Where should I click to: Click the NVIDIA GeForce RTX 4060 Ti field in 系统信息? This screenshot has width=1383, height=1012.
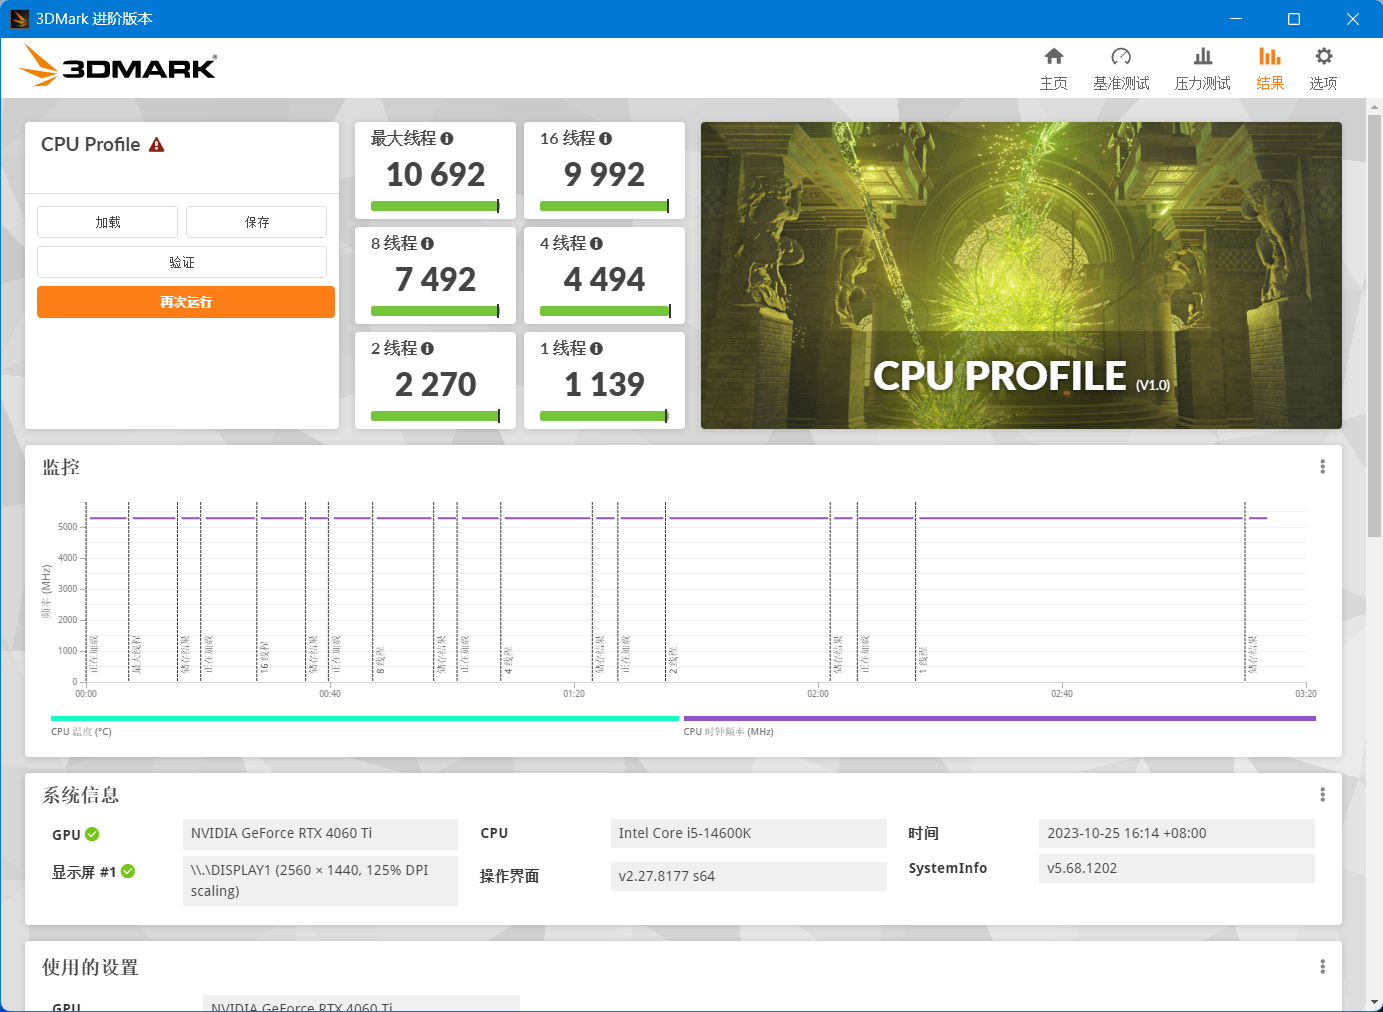(320, 834)
